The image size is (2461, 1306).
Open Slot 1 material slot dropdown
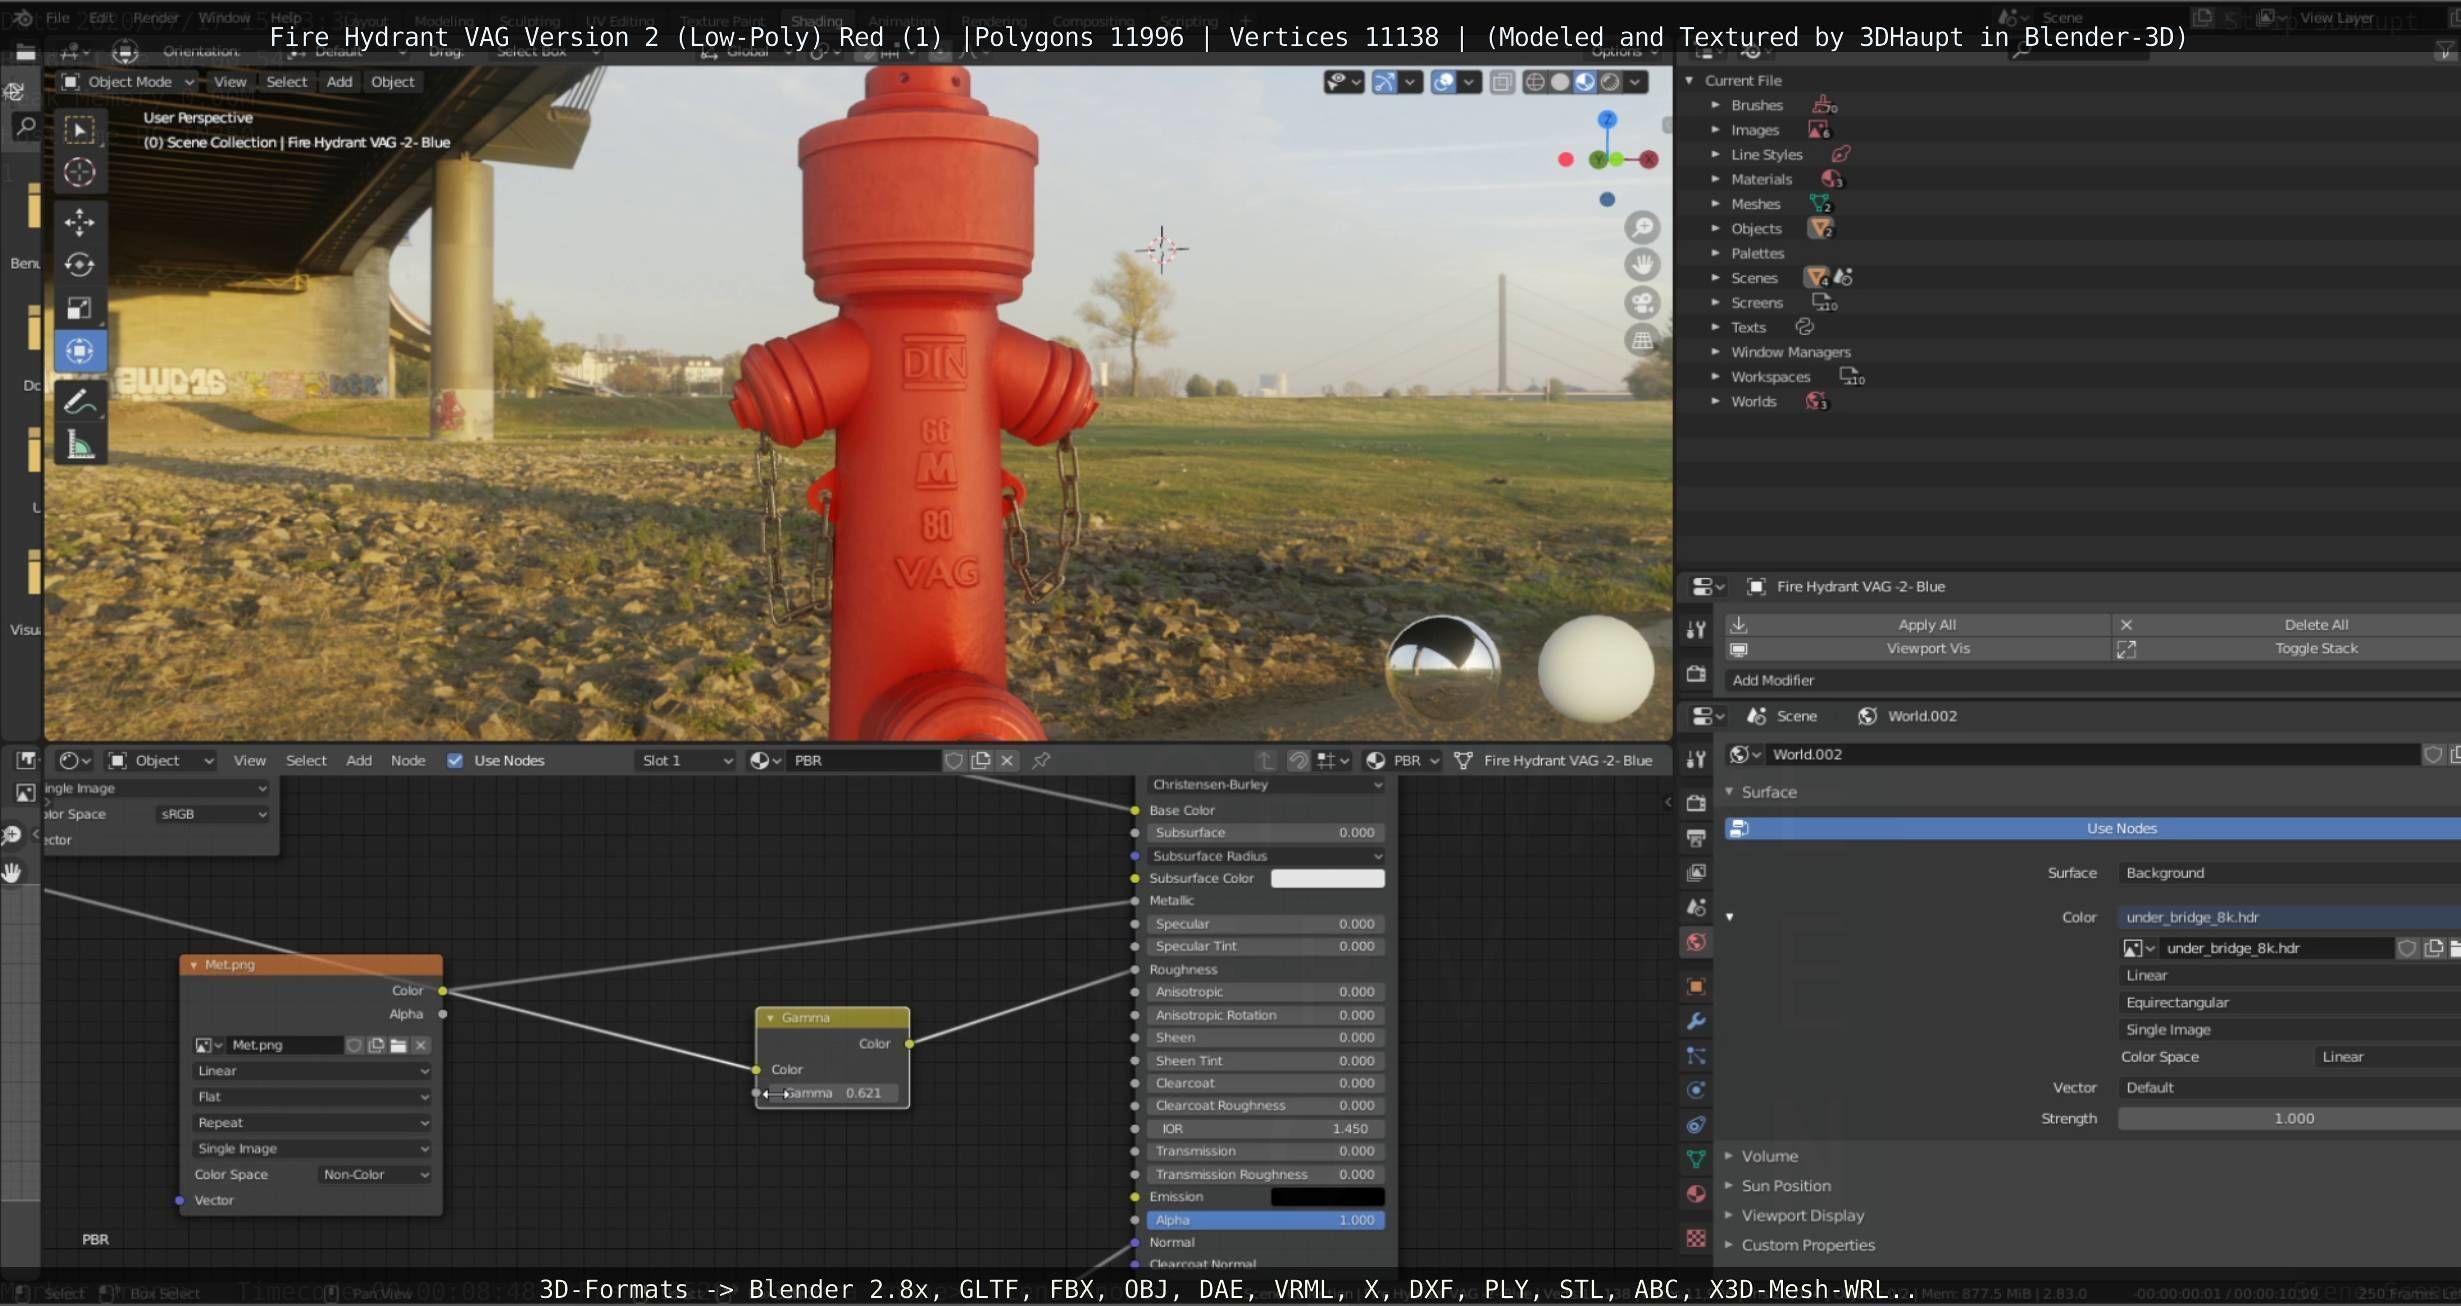[686, 761]
